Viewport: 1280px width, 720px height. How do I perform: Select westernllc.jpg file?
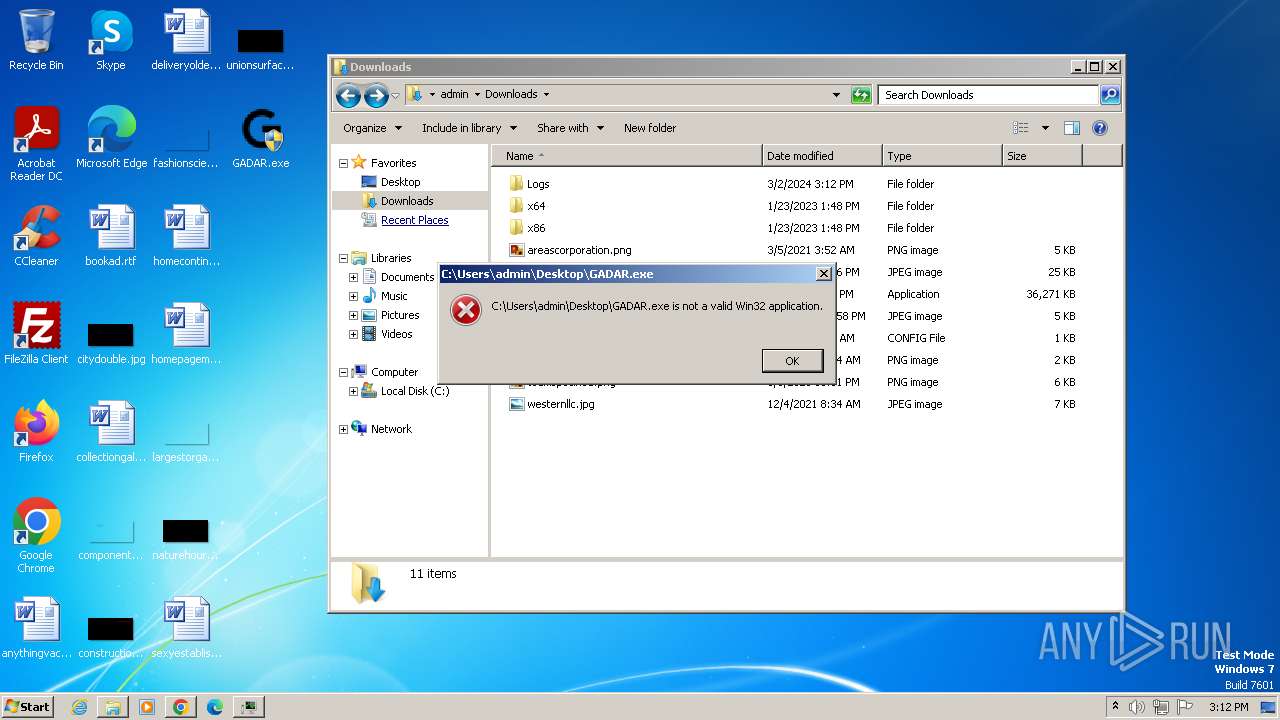pos(560,404)
